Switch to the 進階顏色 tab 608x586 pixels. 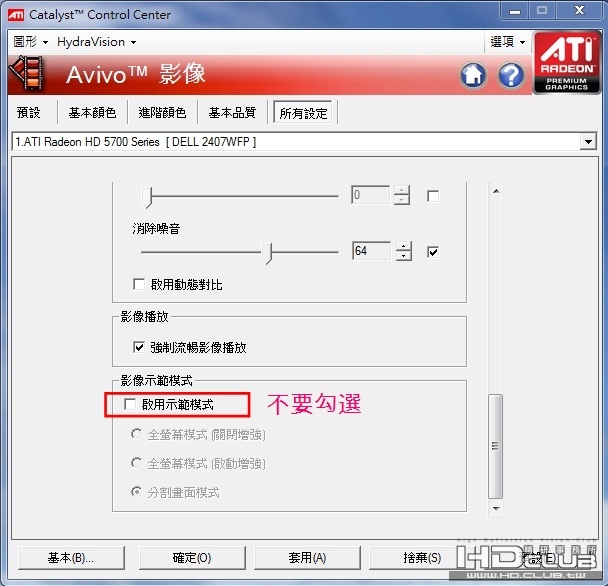coord(162,112)
